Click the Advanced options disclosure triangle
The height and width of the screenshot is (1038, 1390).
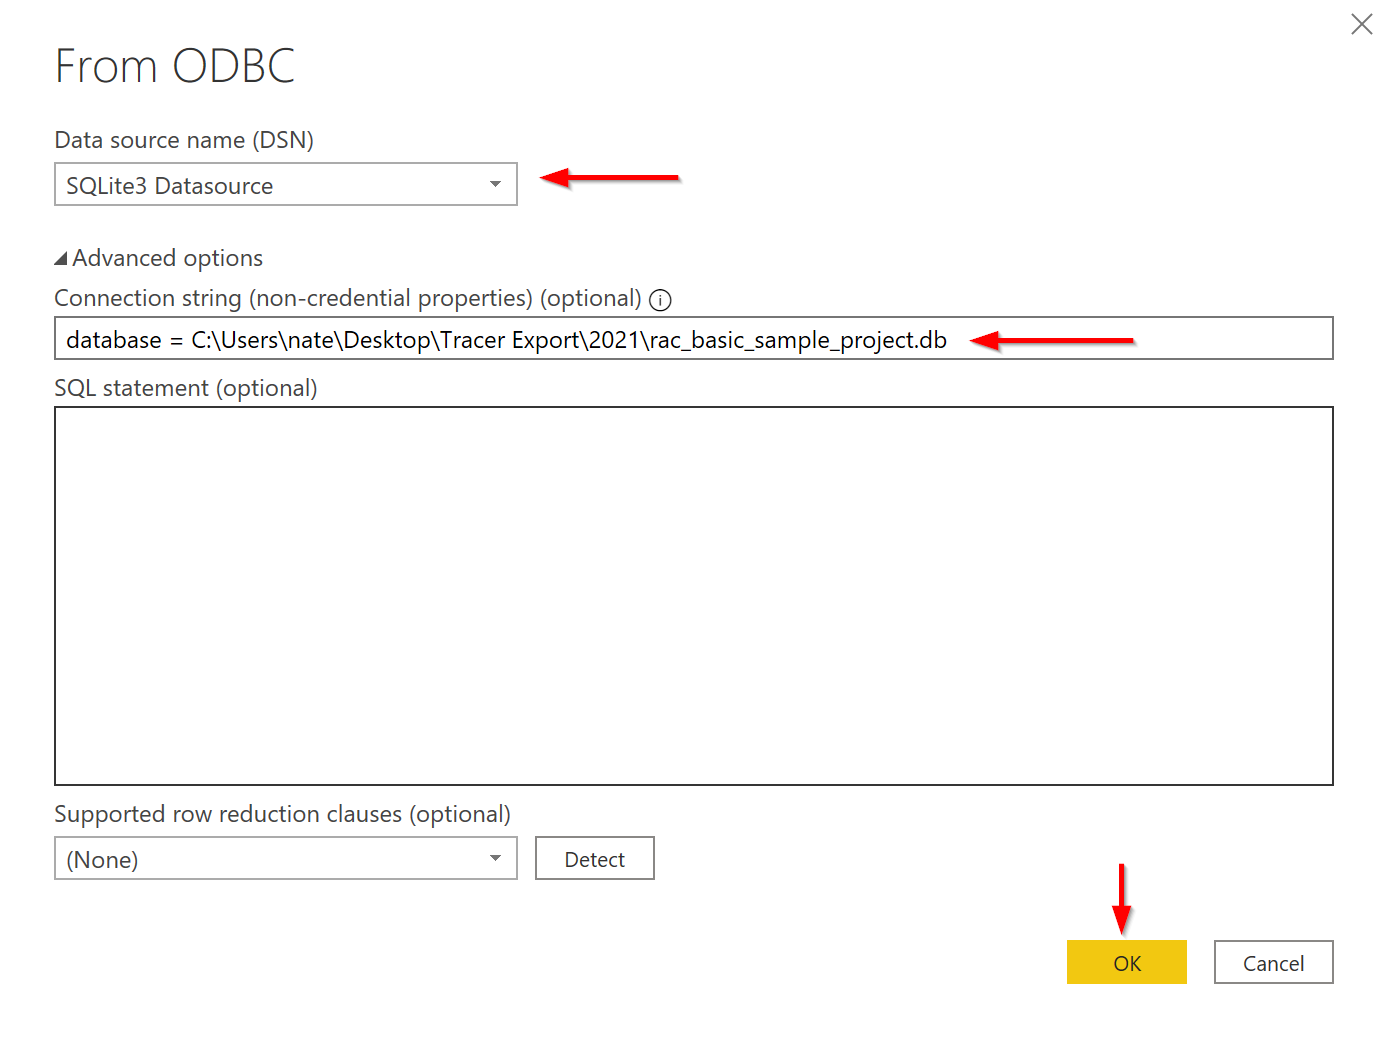point(60,258)
